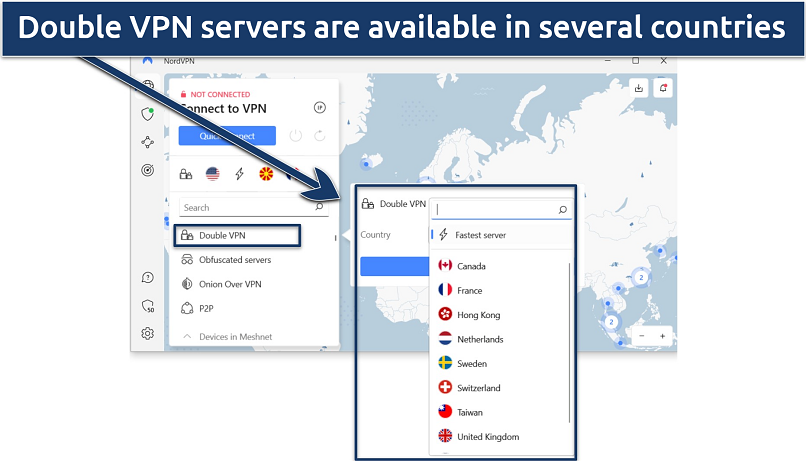Open the shield icon with the 50 badge
Viewport: 806px width, 461px height.
tap(148, 306)
